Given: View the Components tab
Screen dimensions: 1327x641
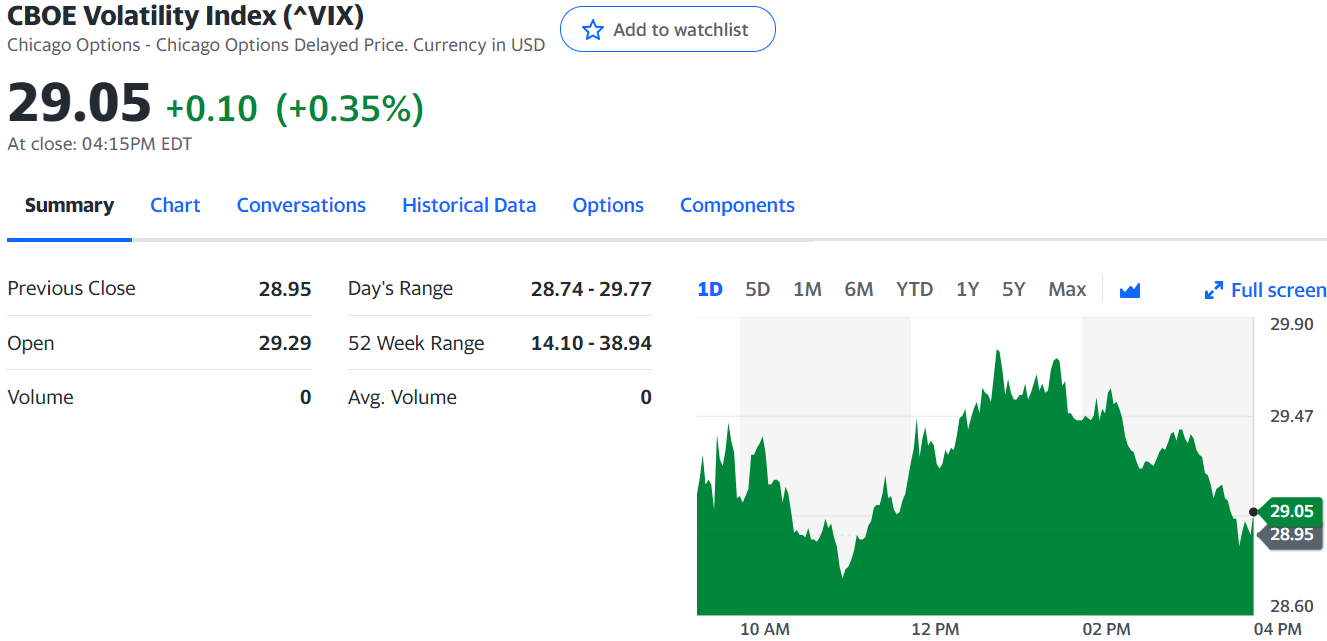Looking at the screenshot, I should click(737, 205).
